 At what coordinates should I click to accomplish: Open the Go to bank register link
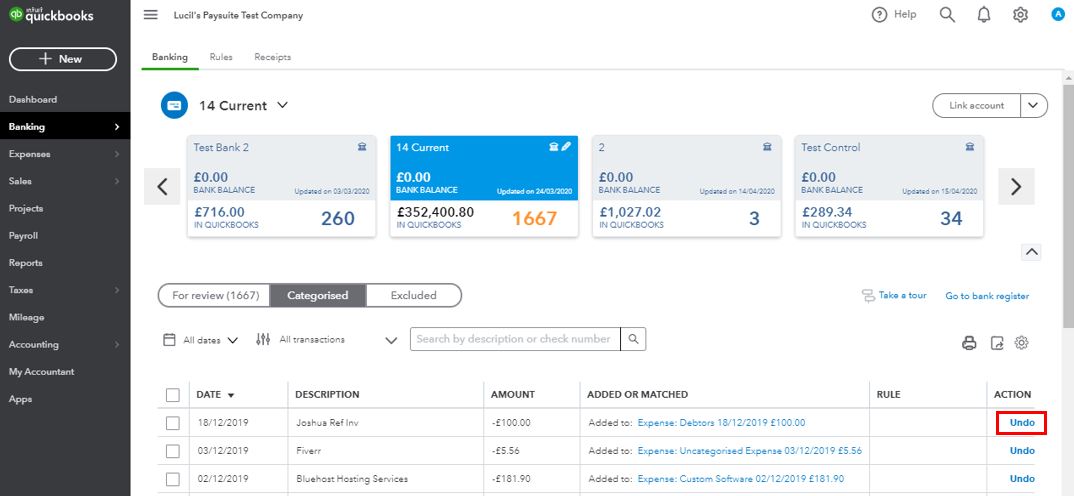click(987, 296)
